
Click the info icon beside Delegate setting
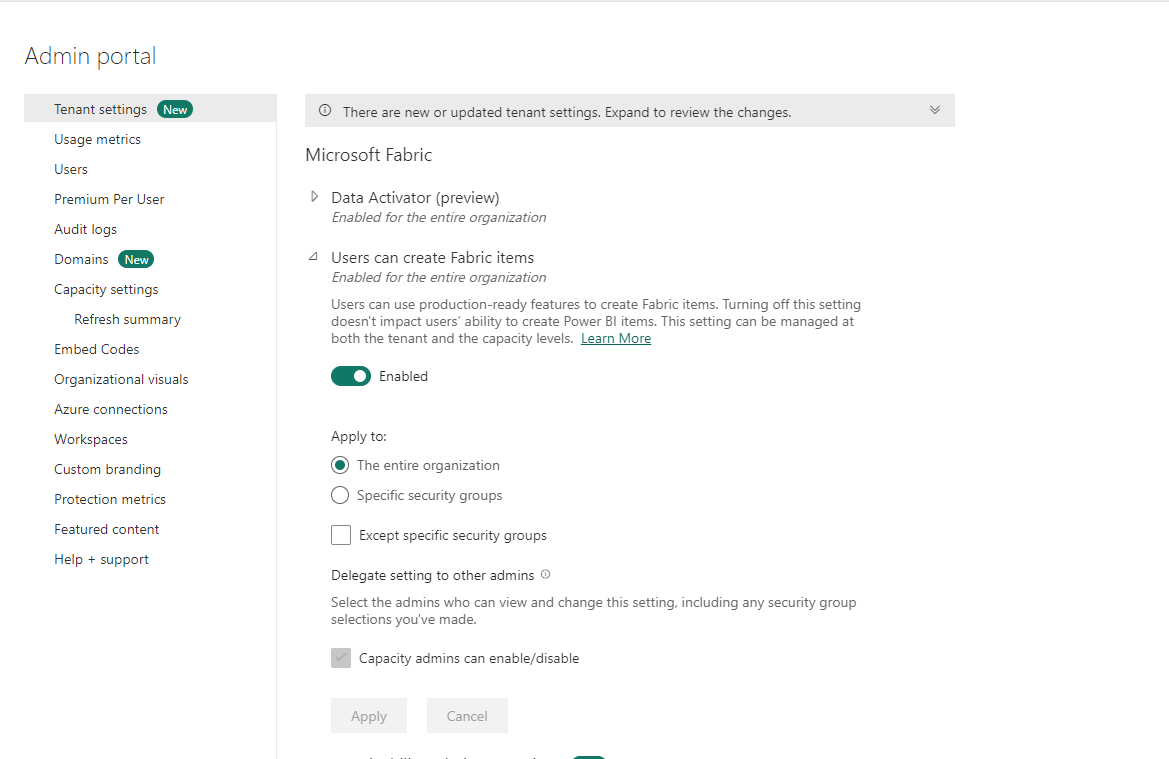click(546, 574)
